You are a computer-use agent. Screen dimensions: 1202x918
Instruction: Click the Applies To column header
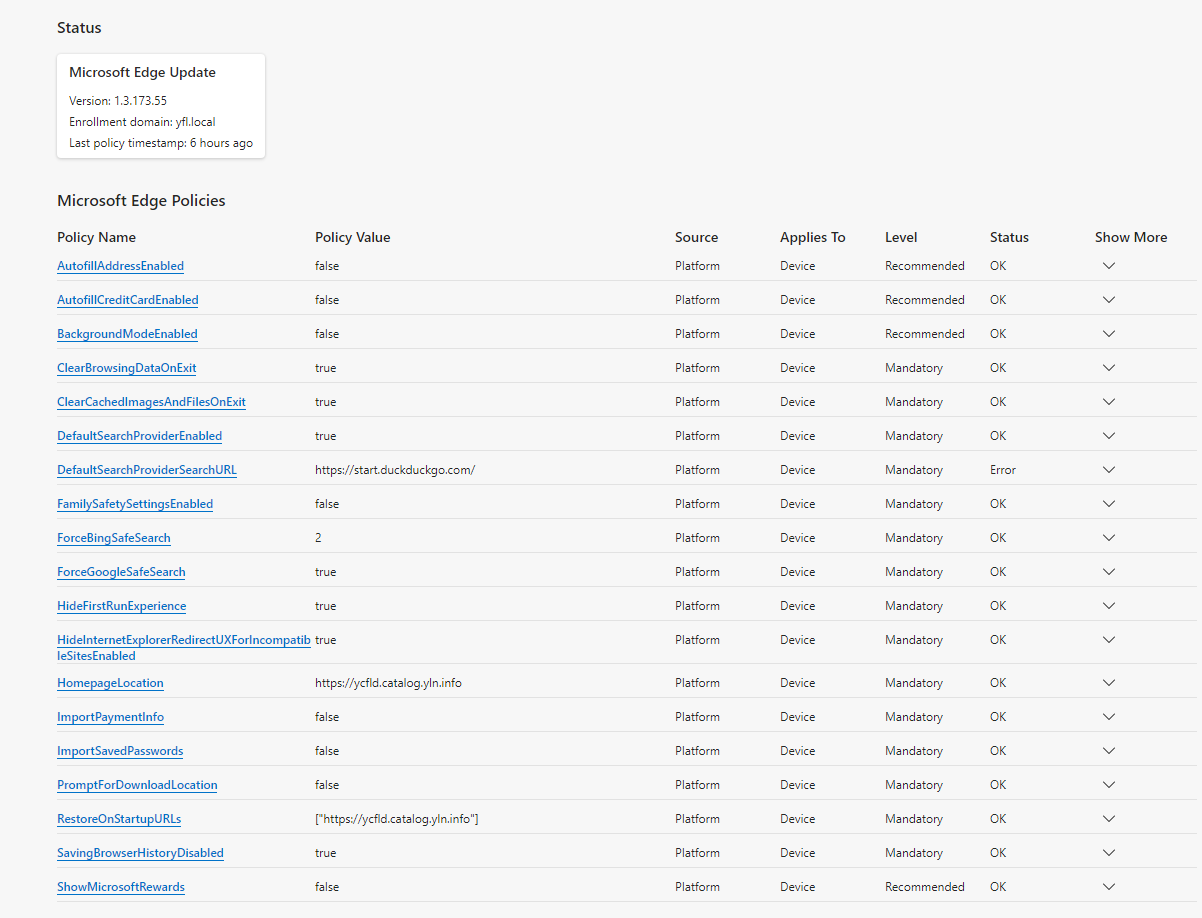(x=813, y=237)
